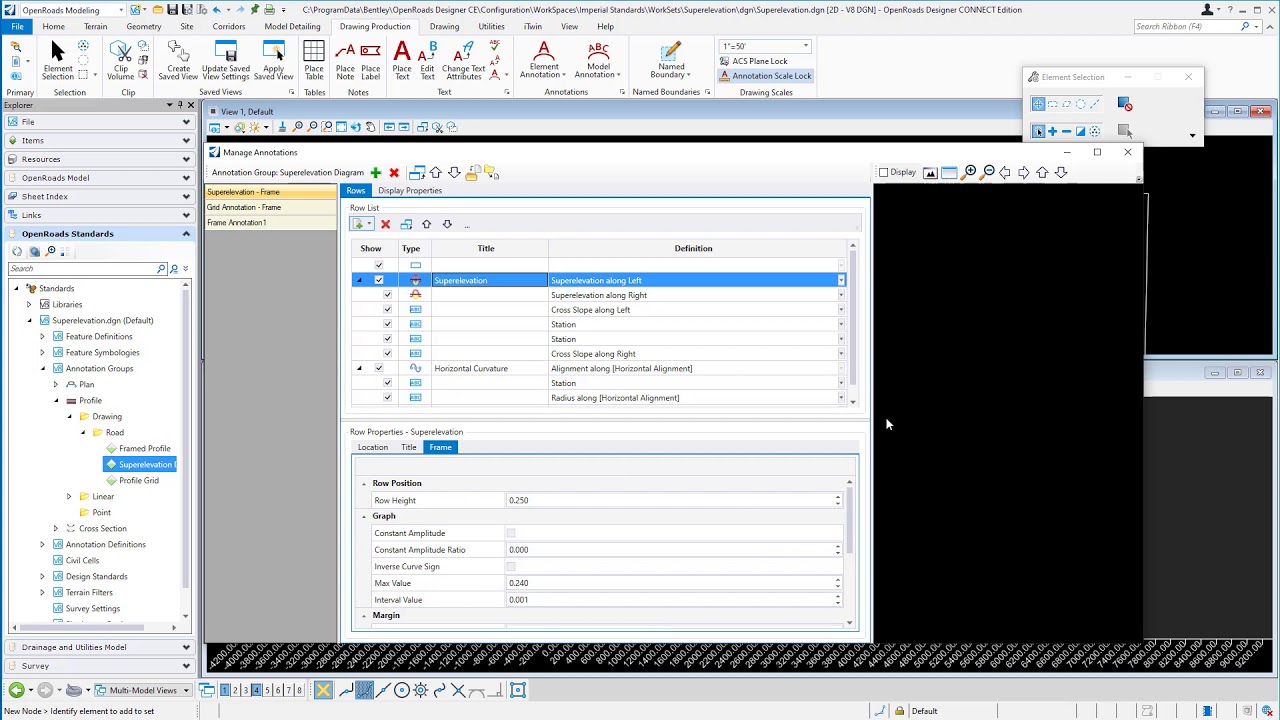Image resolution: width=1280 pixels, height=720 pixels.
Task: Enable the Constant Amplitude checkbox
Action: [510, 533]
